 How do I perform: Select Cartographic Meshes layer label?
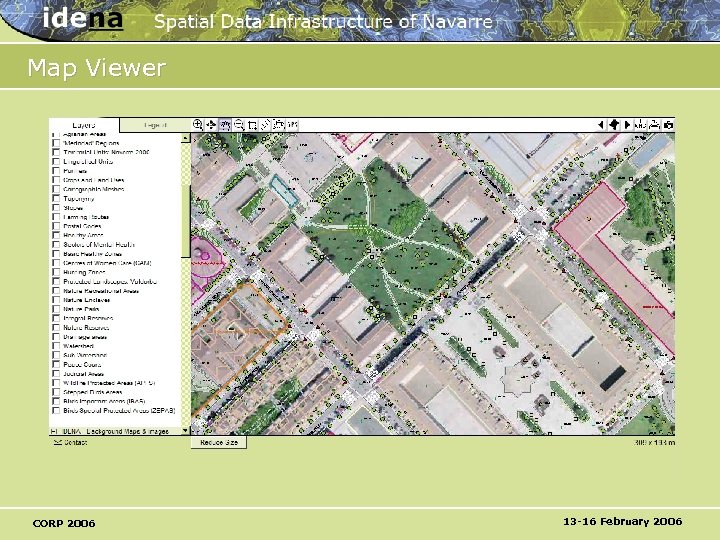[x=94, y=189]
